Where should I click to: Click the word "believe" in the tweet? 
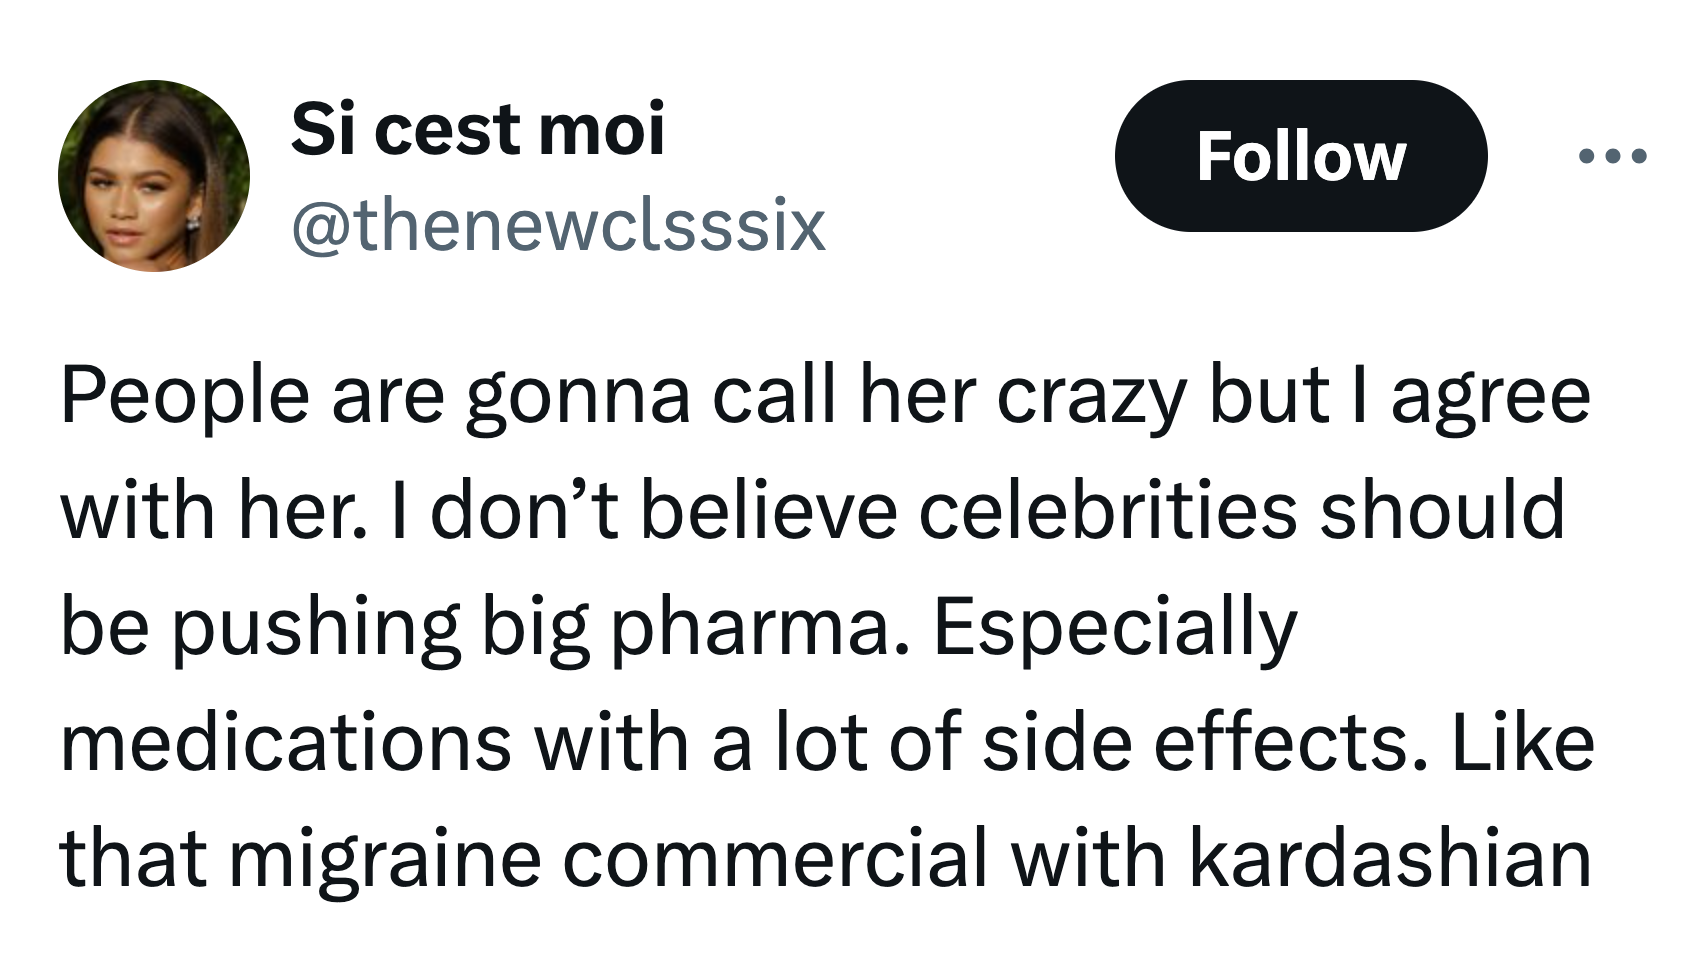click(x=768, y=510)
